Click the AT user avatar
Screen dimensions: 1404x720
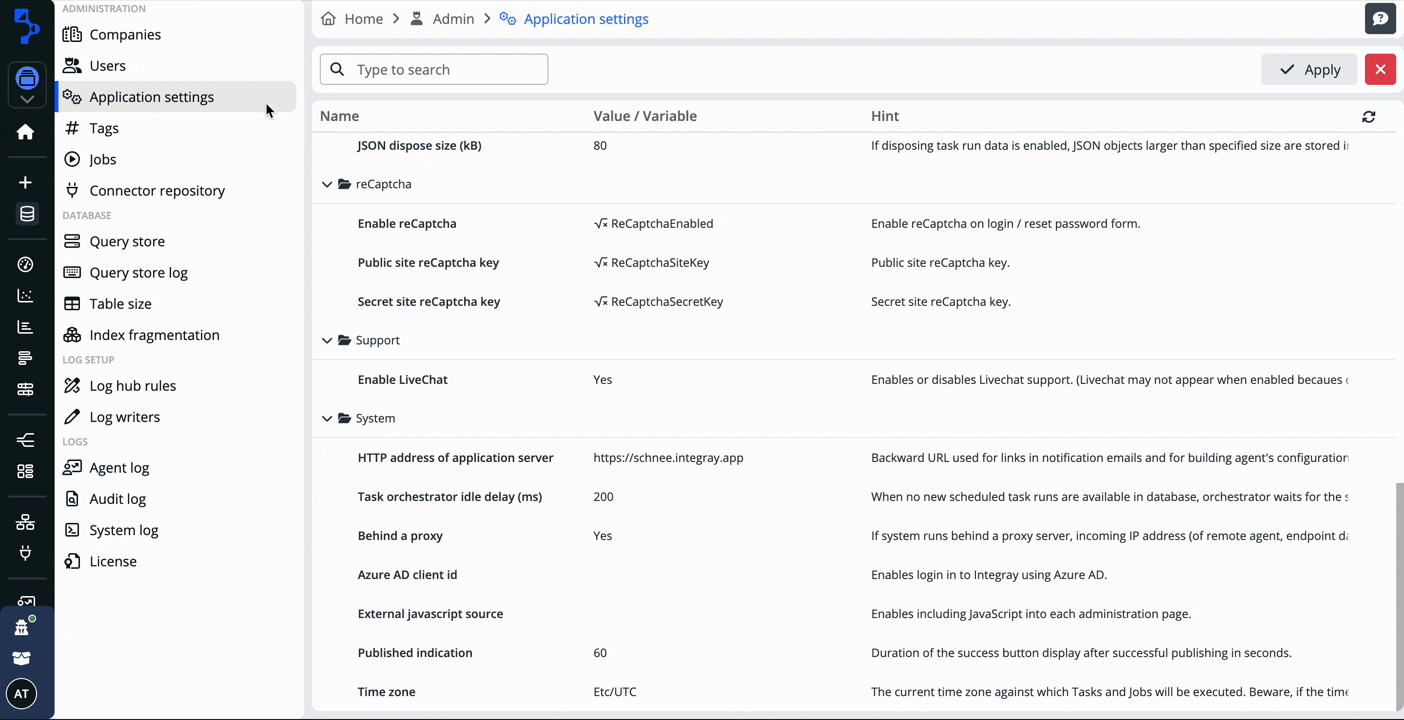point(21,694)
